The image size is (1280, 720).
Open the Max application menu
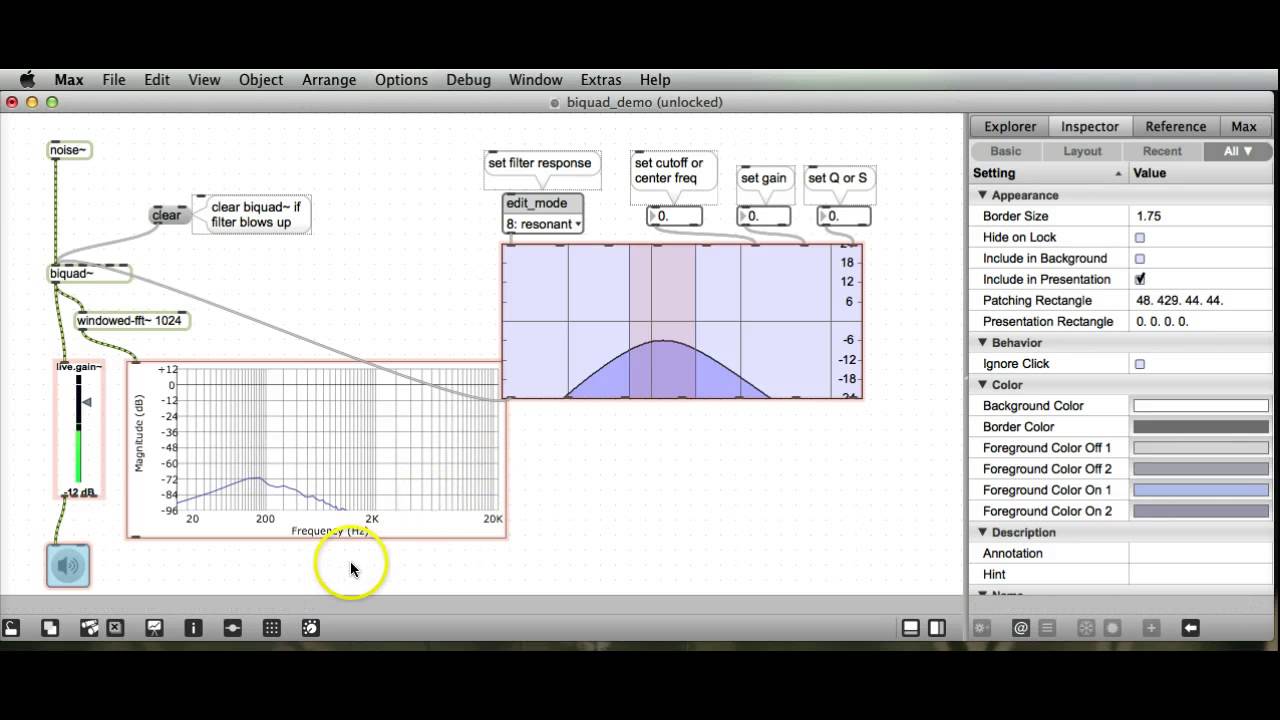(x=69, y=80)
